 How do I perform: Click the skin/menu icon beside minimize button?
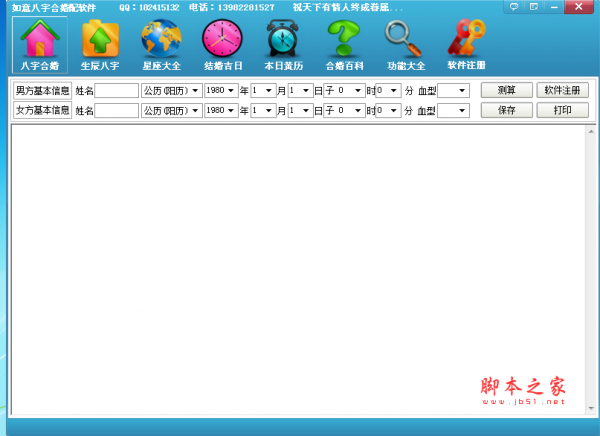[x=534, y=7]
